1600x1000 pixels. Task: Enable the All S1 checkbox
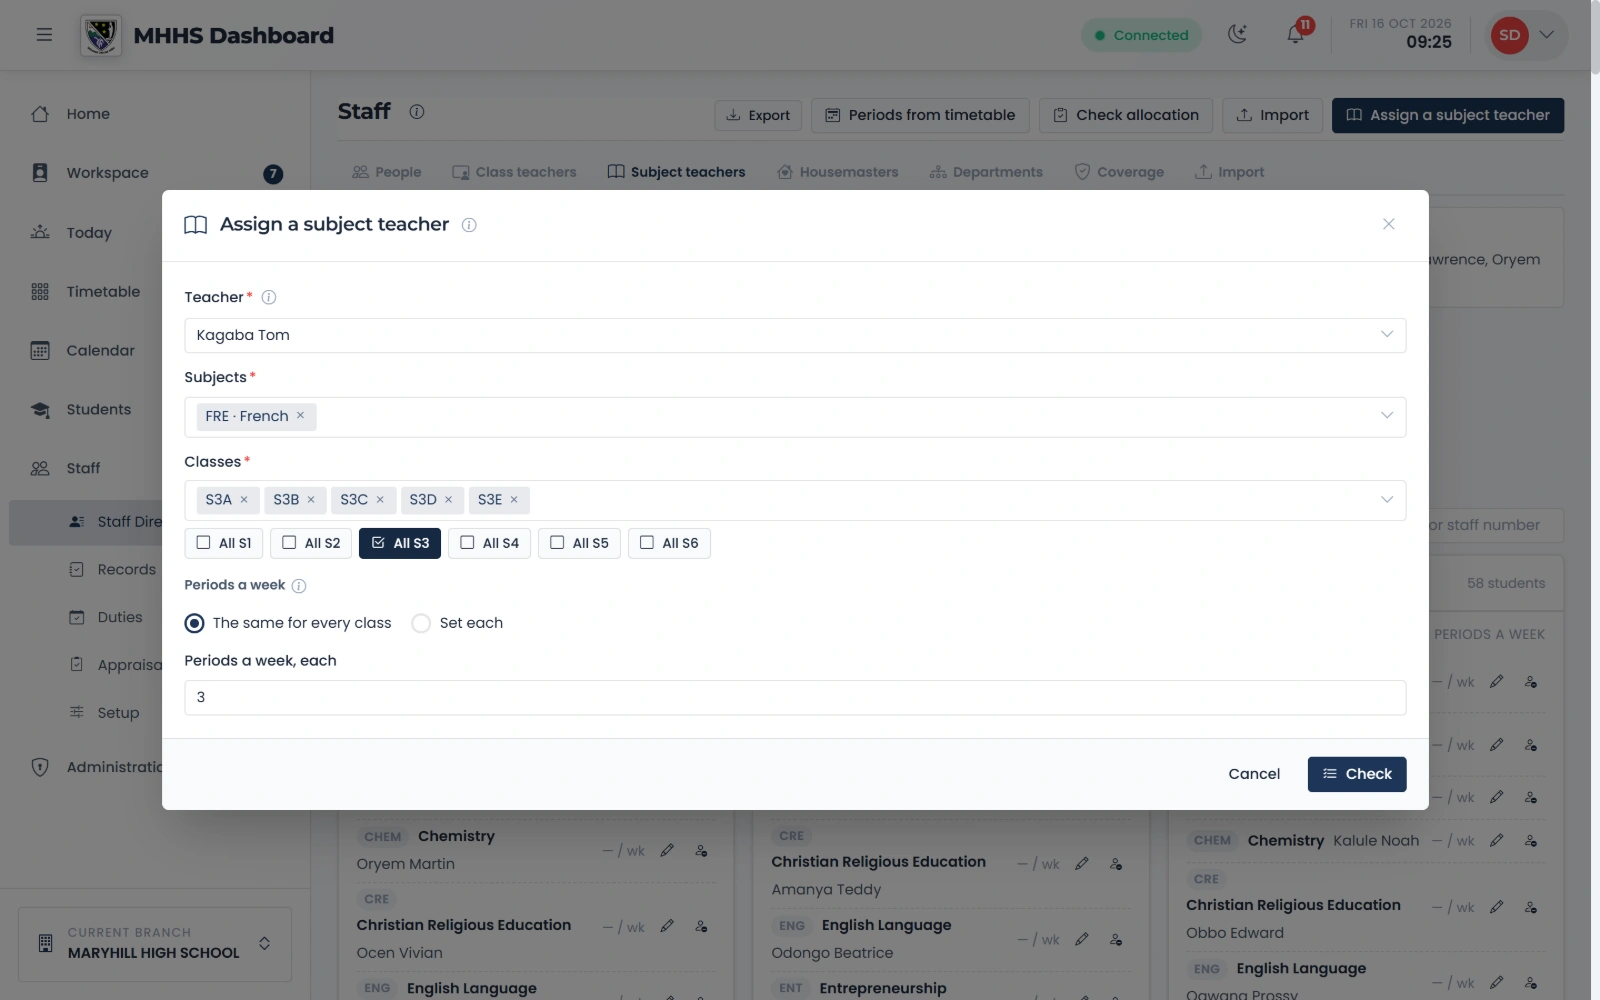[x=224, y=543]
